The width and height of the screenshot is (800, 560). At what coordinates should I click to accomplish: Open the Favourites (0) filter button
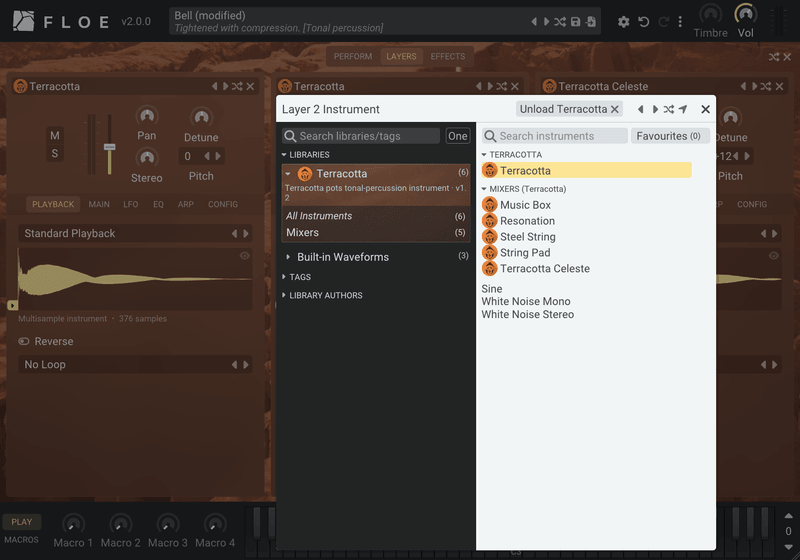coord(669,136)
